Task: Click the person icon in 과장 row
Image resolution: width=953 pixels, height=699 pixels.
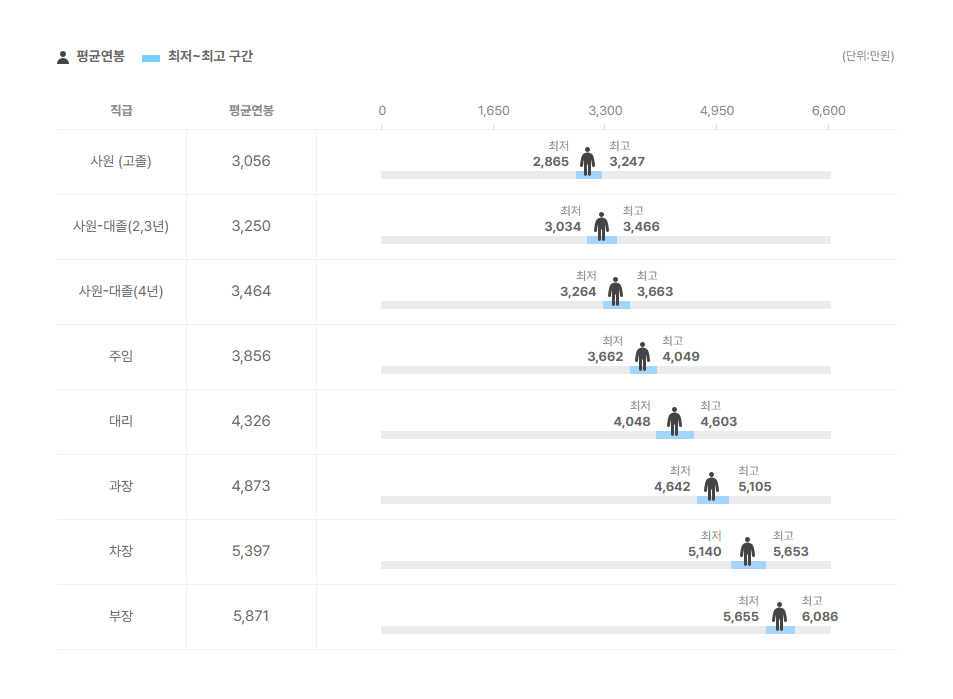Action: tap(711, 485)
